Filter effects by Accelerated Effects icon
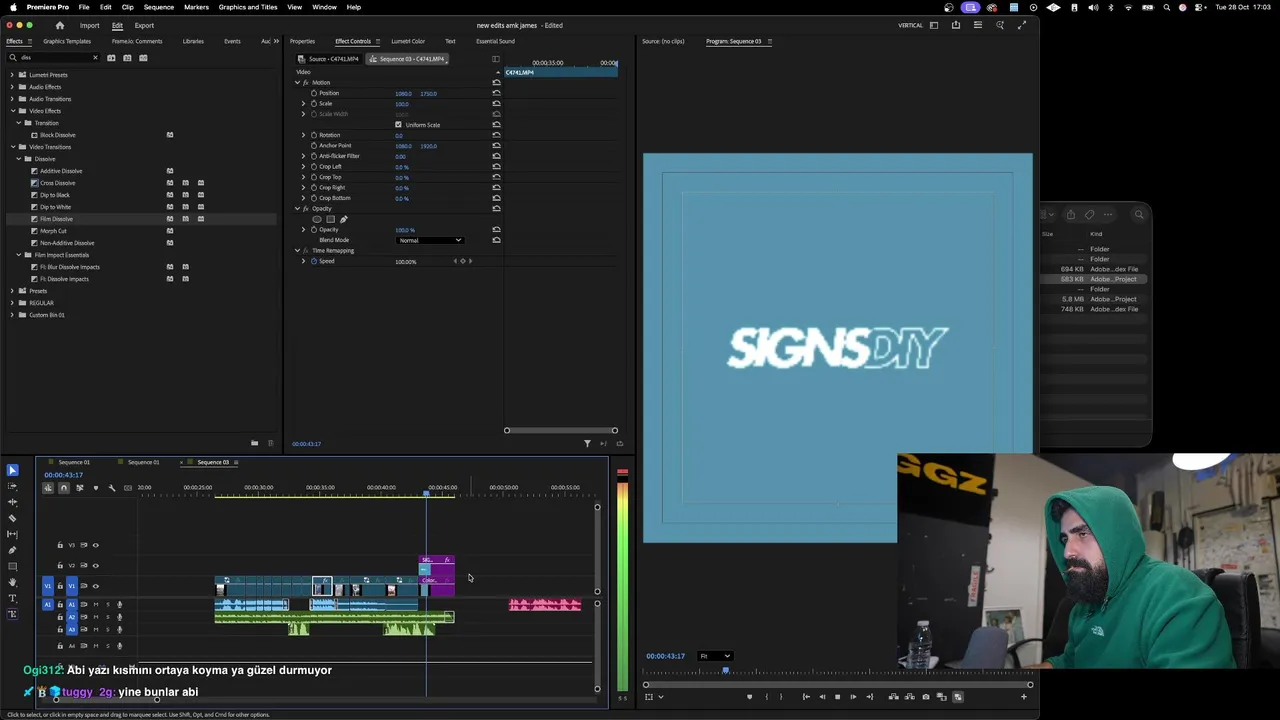The width and height of the screenshot is (1280, 720). click(x=111, y=57)
